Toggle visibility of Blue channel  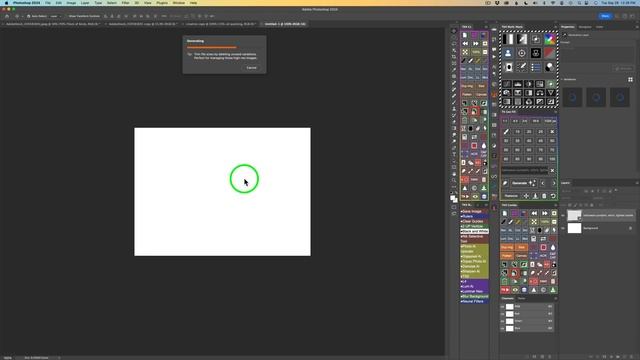(x=502, y=328)
